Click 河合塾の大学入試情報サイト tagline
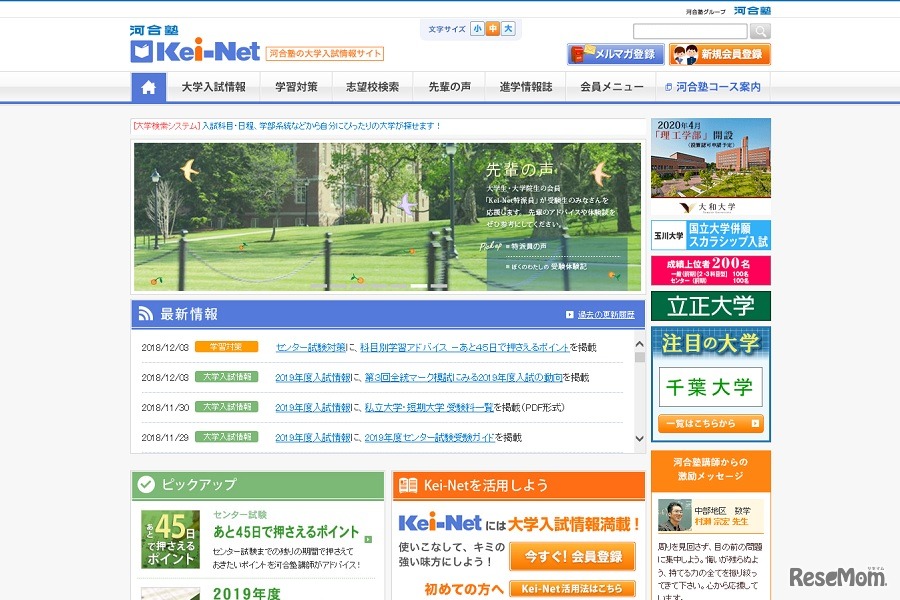The width and height of the screenshot is (900, 600). (325, 53)
